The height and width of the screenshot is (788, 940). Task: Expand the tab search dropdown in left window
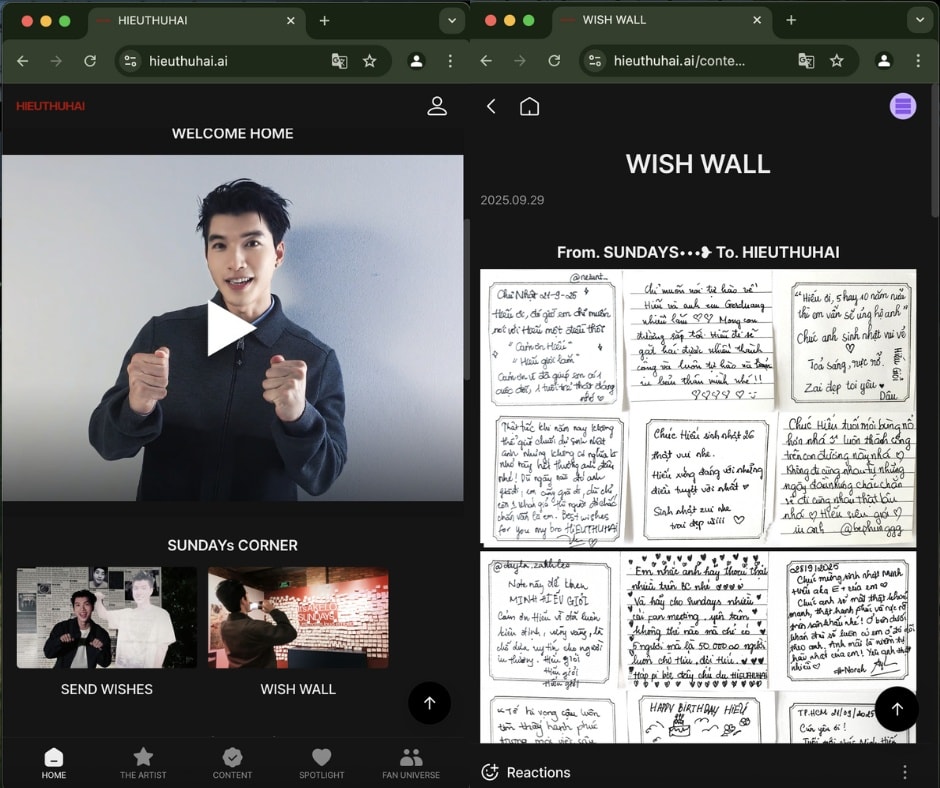pos(451,21)
